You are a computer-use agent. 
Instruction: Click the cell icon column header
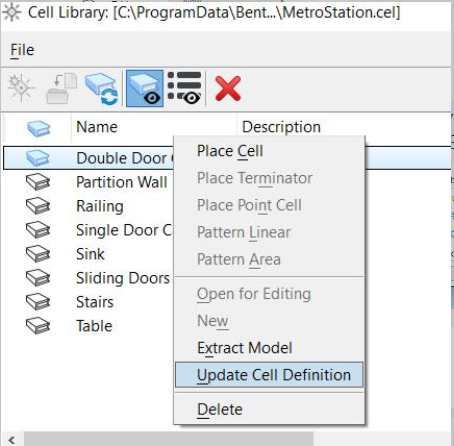pyautogui.click(x=37, y=128)
